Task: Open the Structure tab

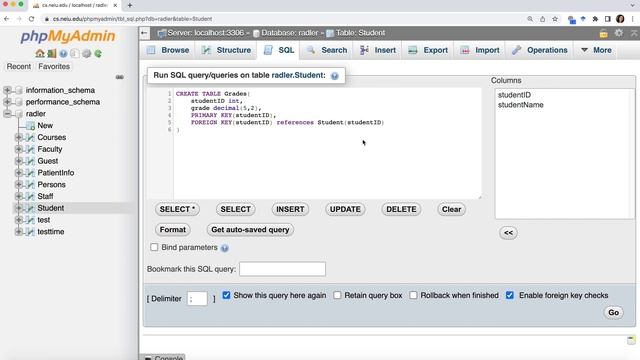Action: tap(226, 50)
